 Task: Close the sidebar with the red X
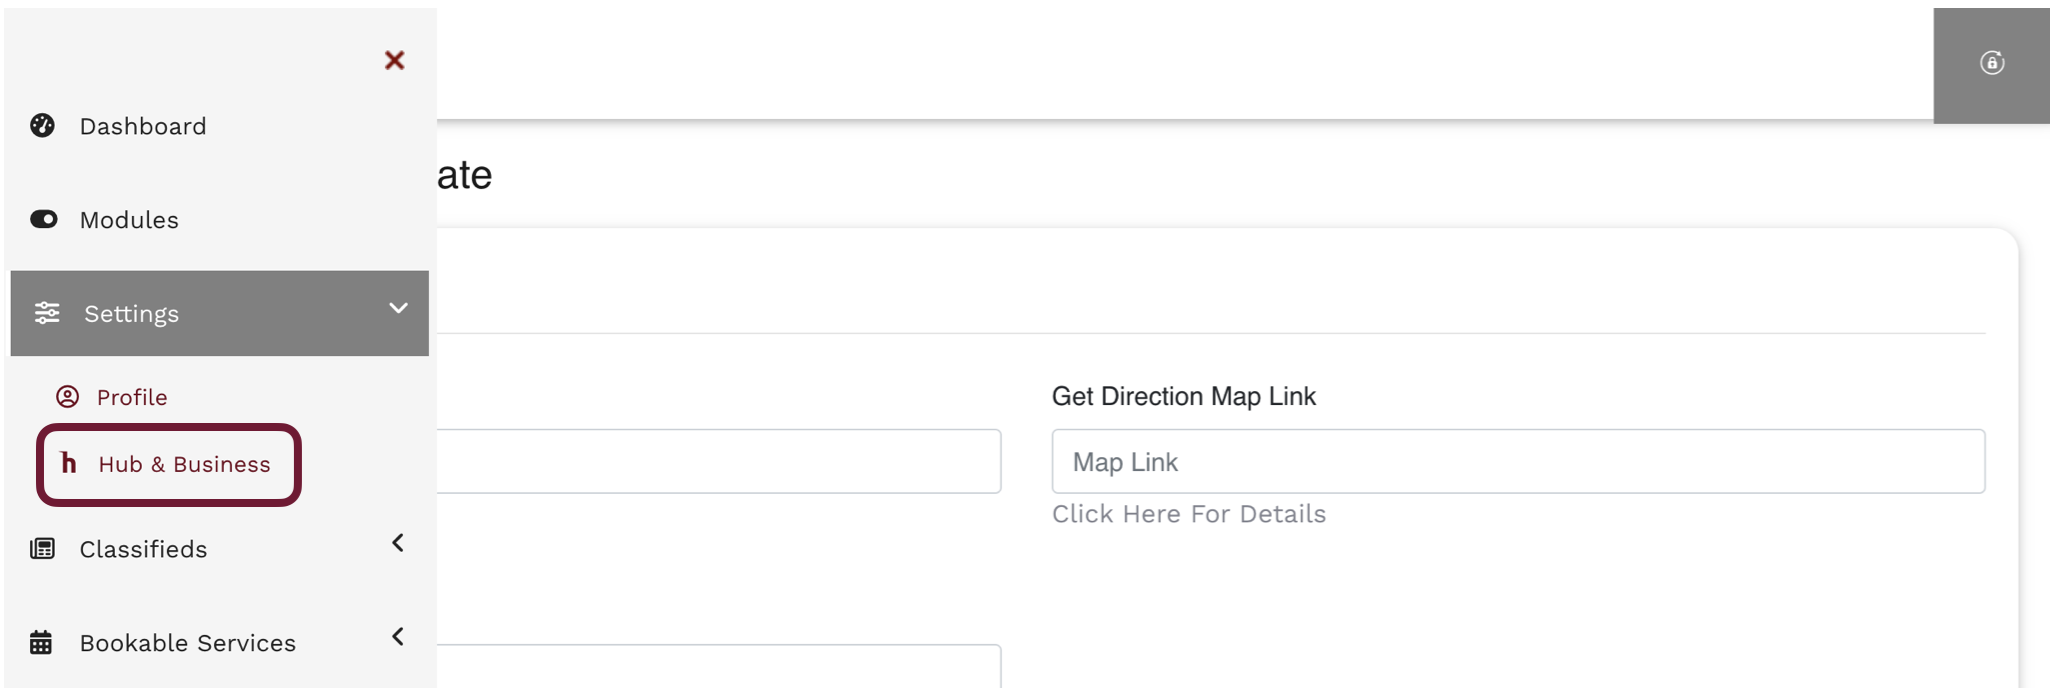coord(394,60)
